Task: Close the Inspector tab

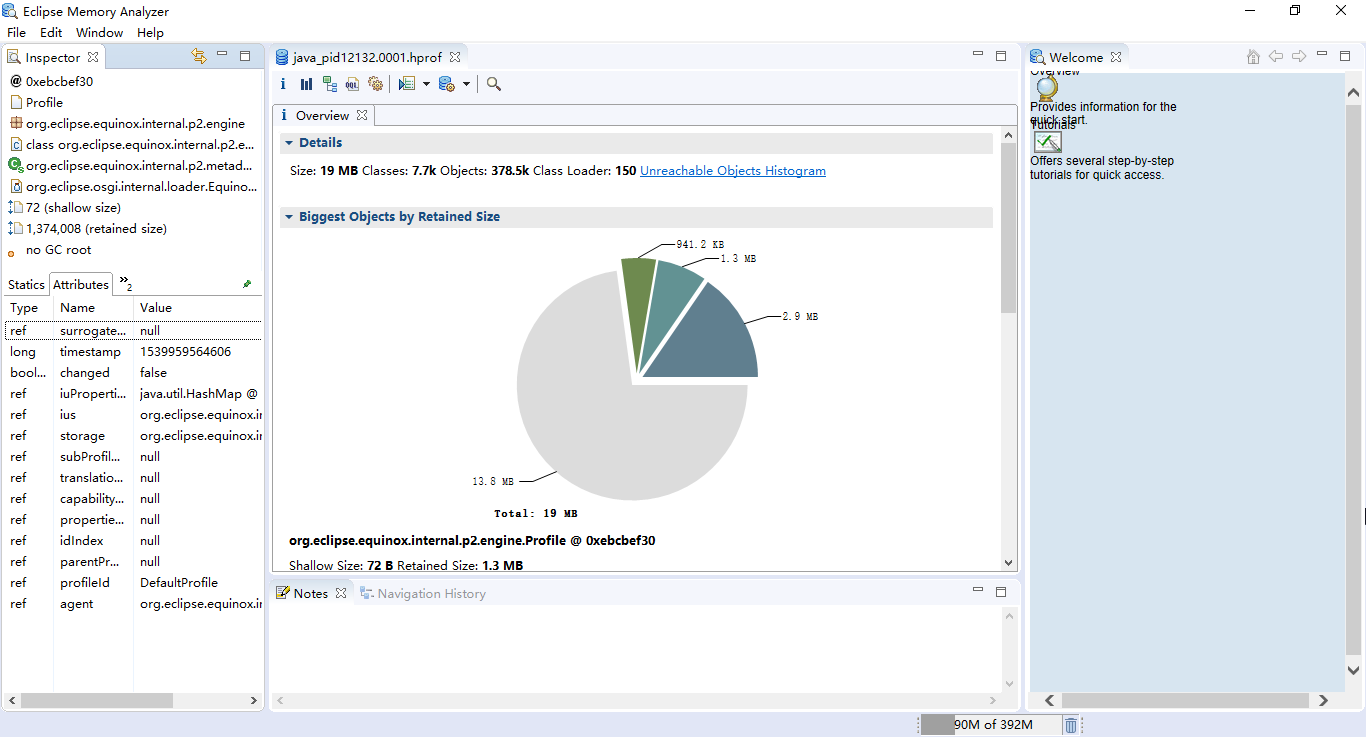Action: click(x=93, y=58)
